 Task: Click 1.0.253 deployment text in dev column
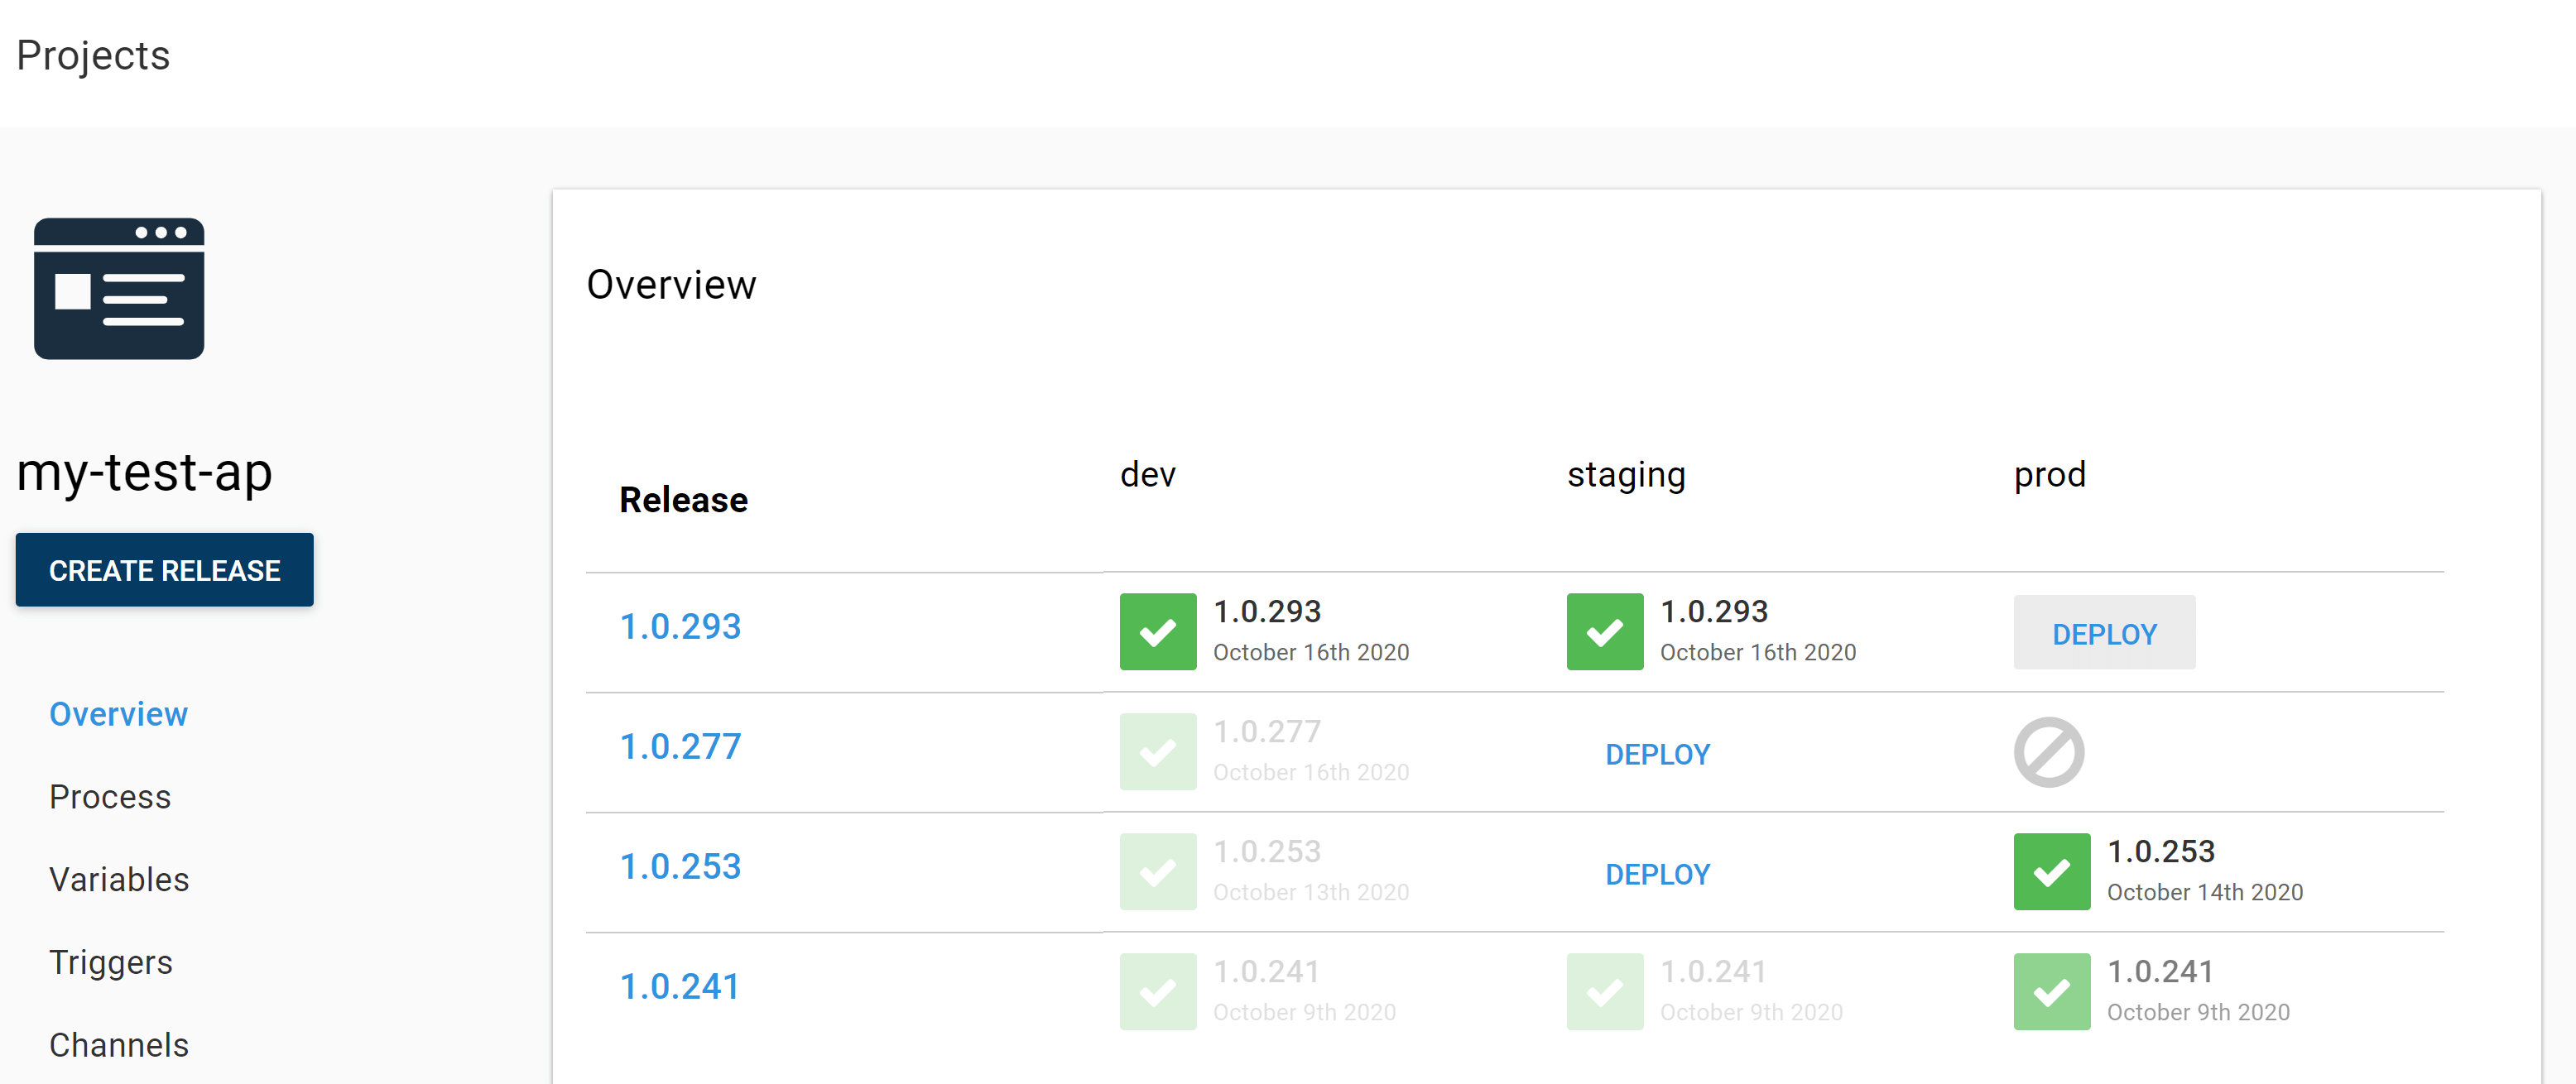tap(1267, 851)
